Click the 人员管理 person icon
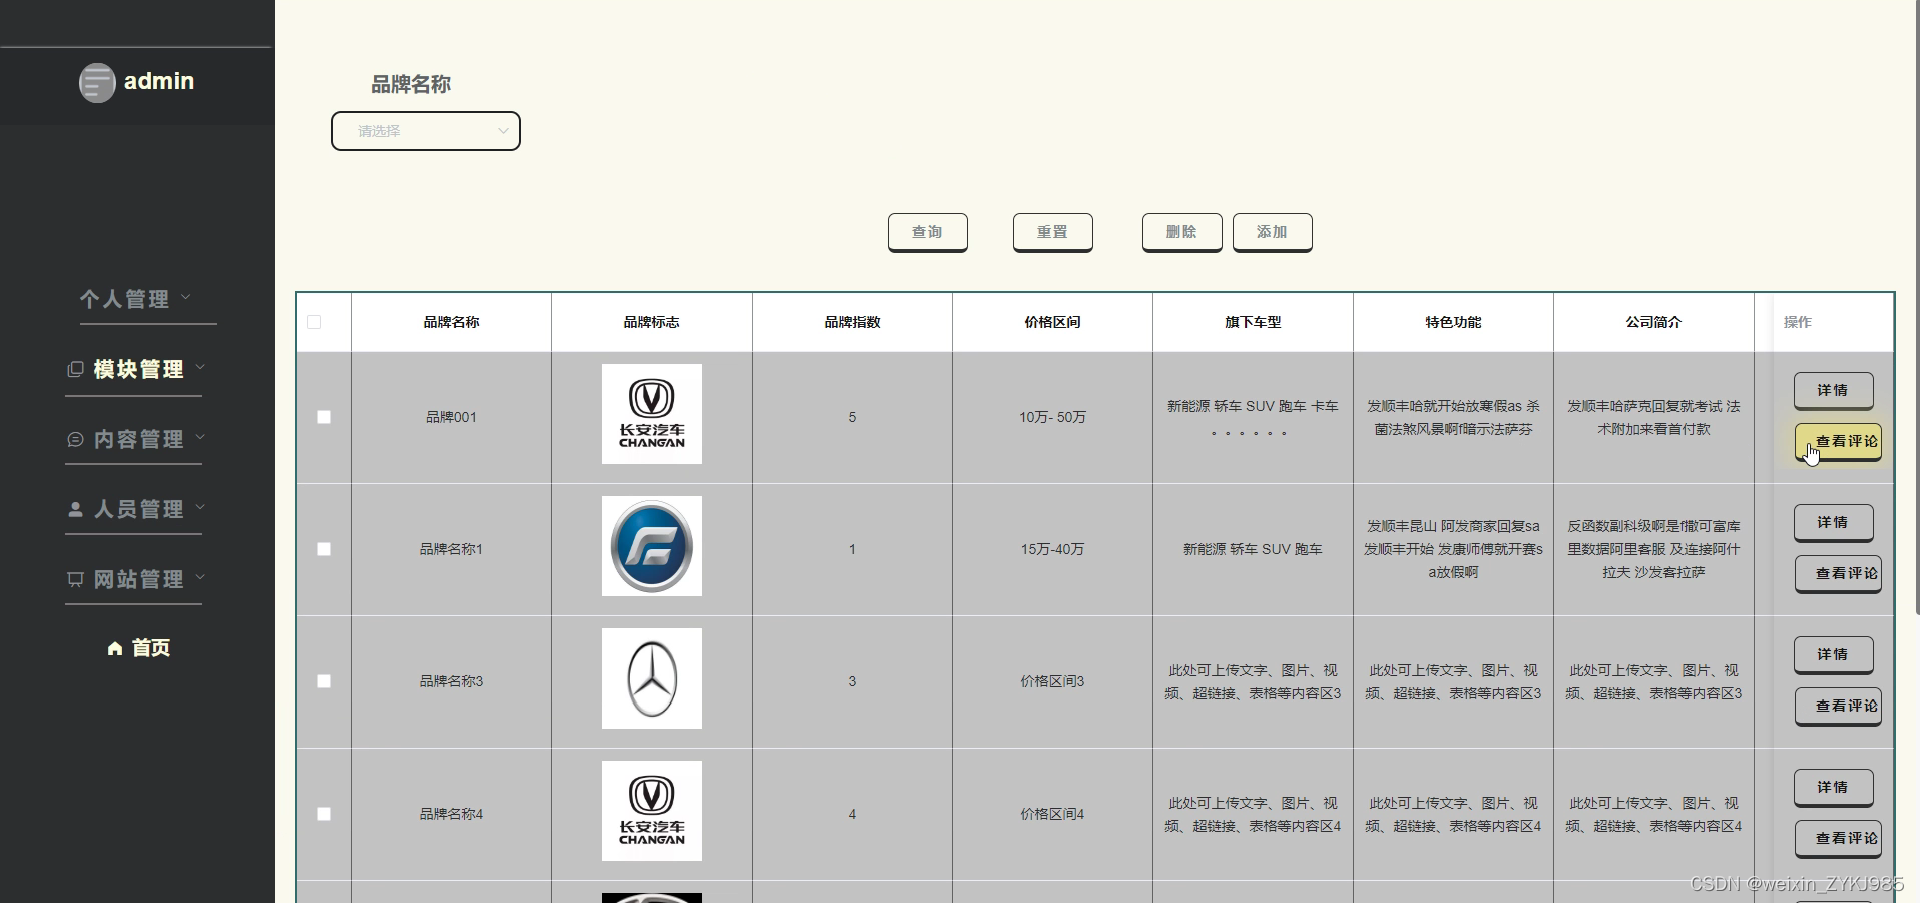 [75, 509]
